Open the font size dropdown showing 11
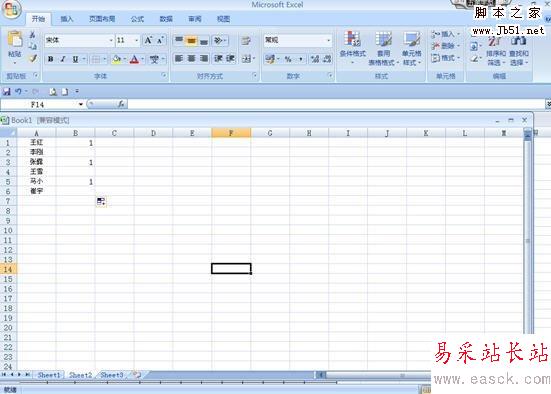This screenshot has height=394, width=551. coord(137,40)
